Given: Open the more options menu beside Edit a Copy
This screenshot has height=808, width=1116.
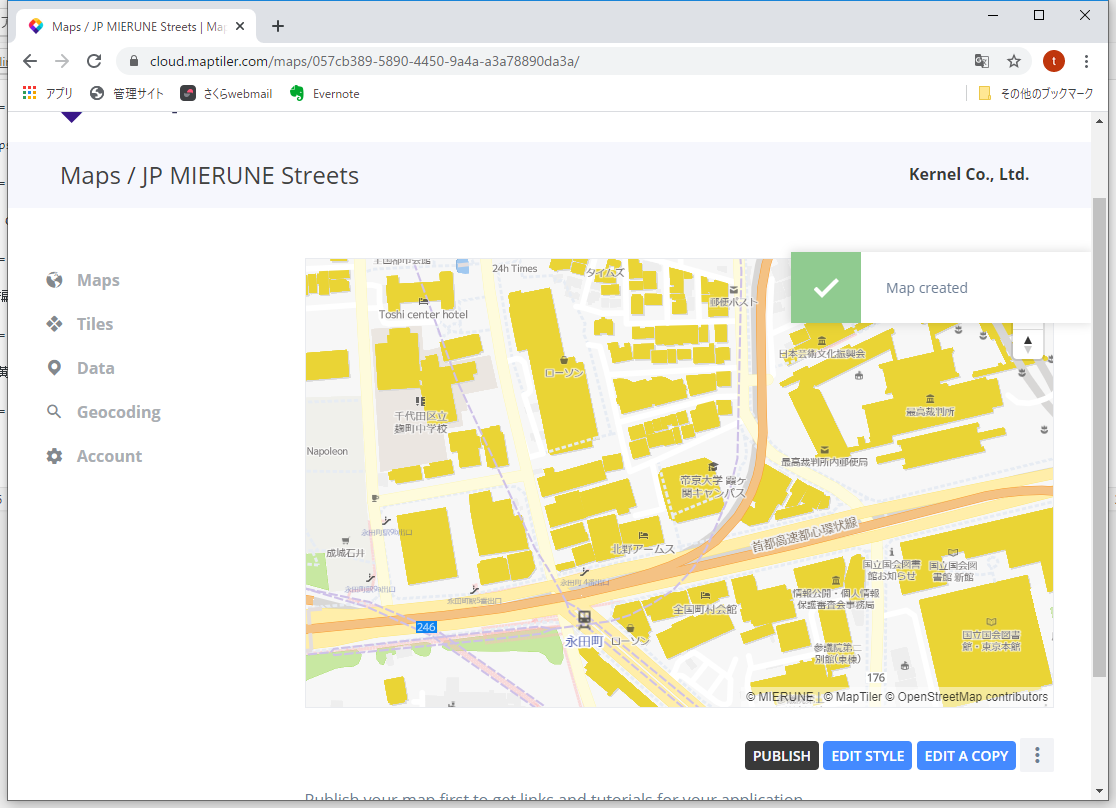Looking at the screenshot, I should click(1037, 756).
